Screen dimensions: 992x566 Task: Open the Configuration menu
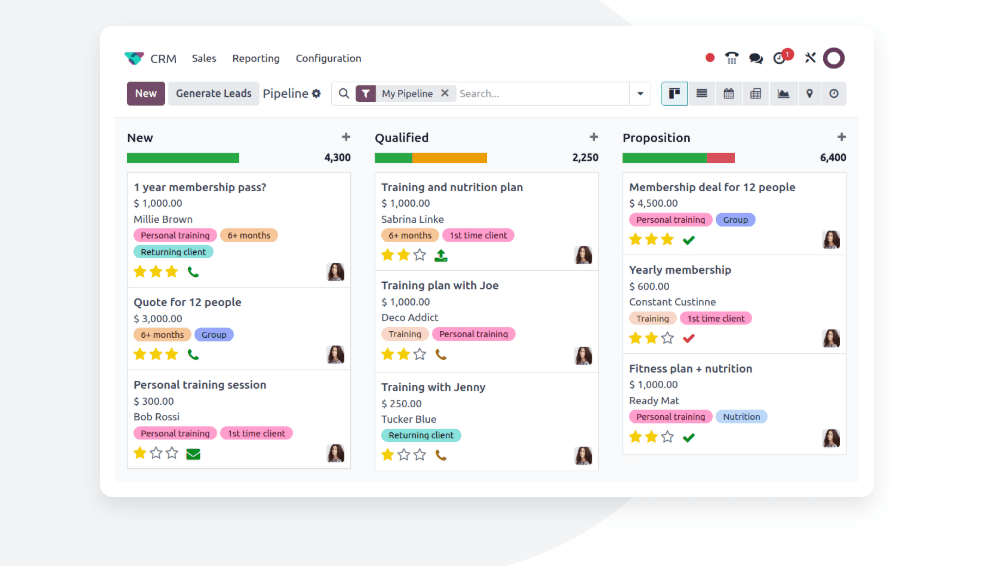click(x=328, y=58)
